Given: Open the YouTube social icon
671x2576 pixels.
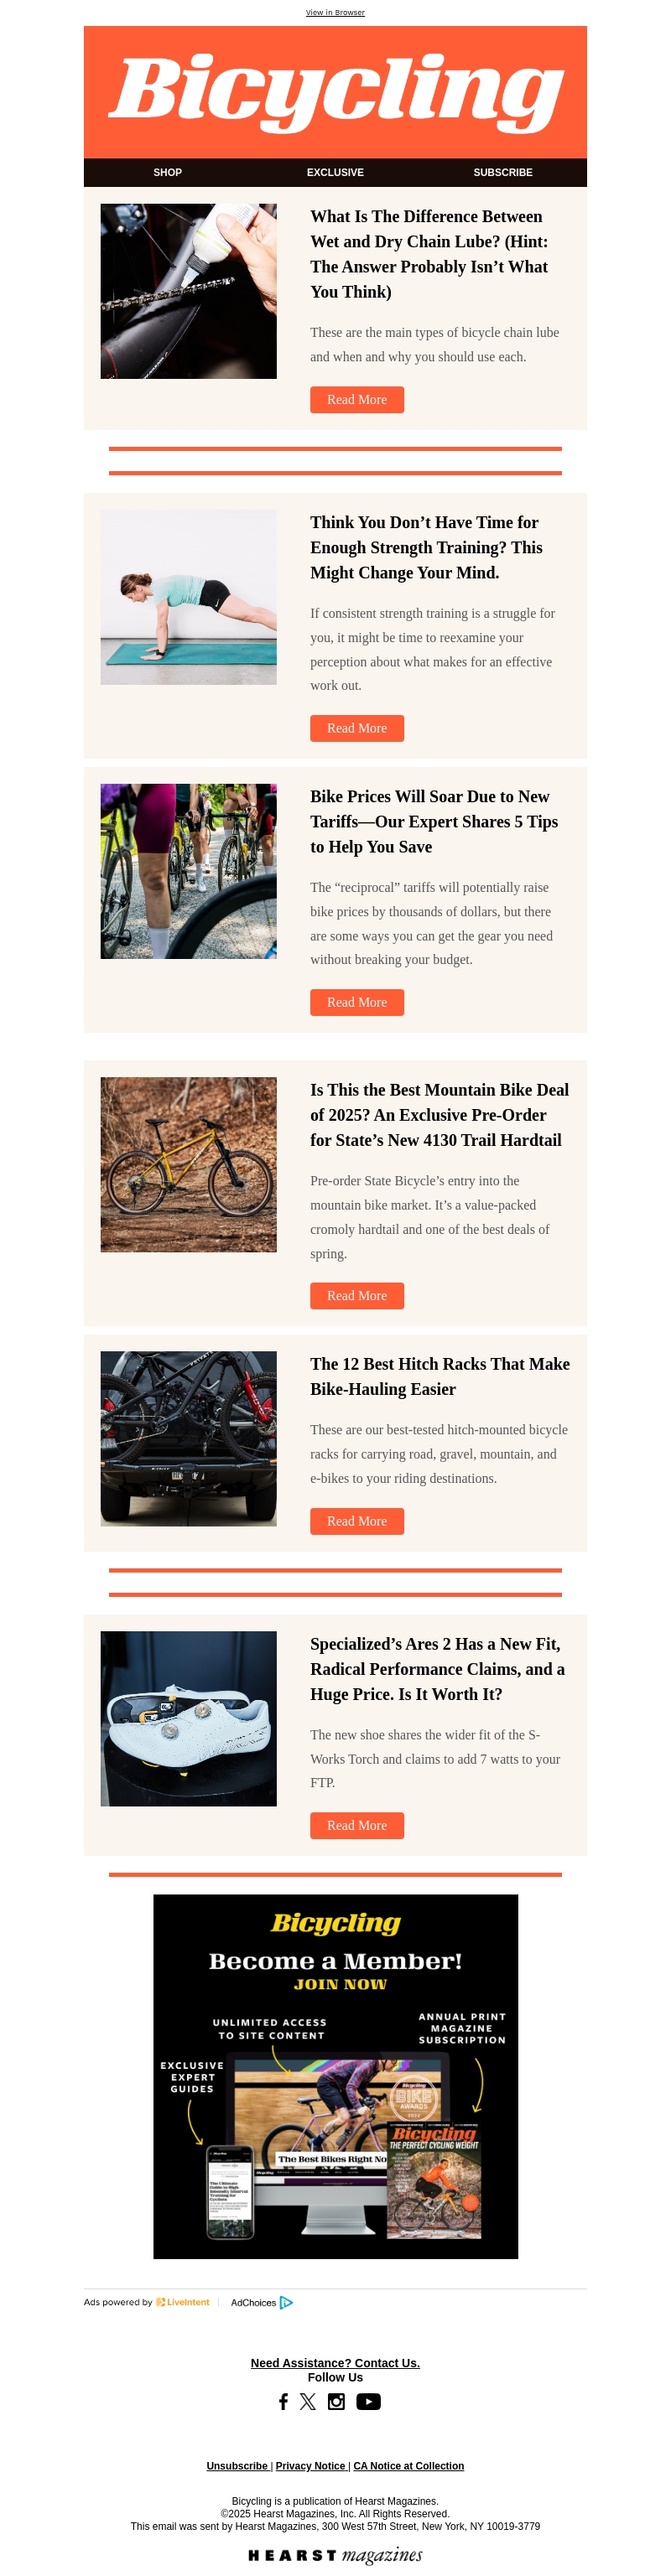Looking at the screenshot, I should 368,2401.
